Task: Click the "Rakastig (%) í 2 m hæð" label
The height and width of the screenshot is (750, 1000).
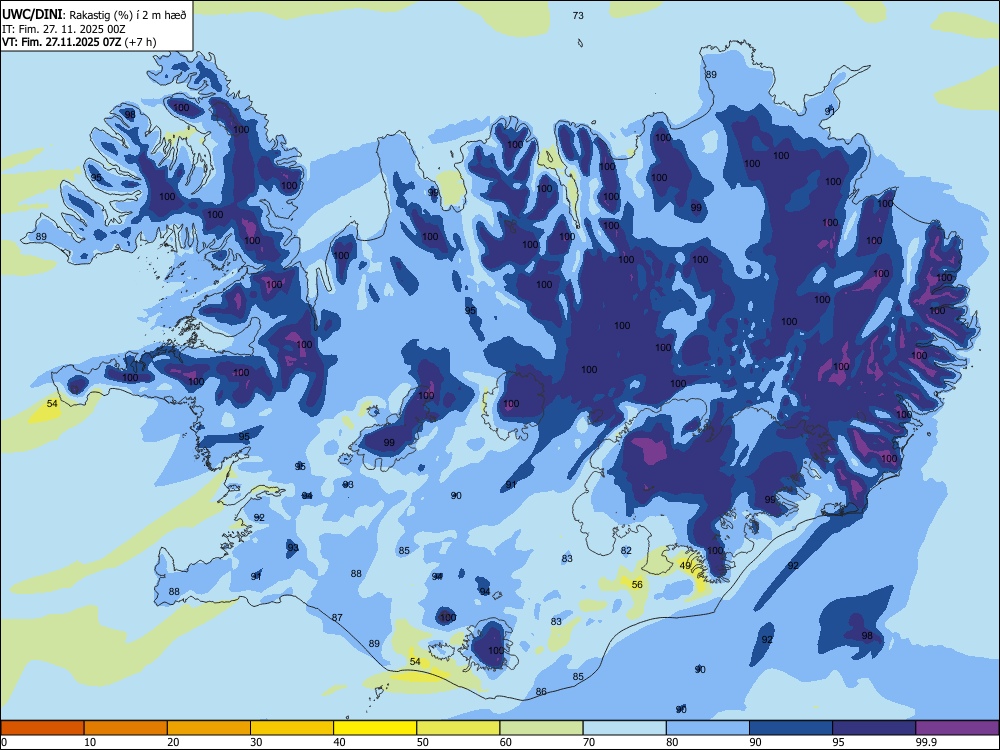Action: (x=128, y=15)
